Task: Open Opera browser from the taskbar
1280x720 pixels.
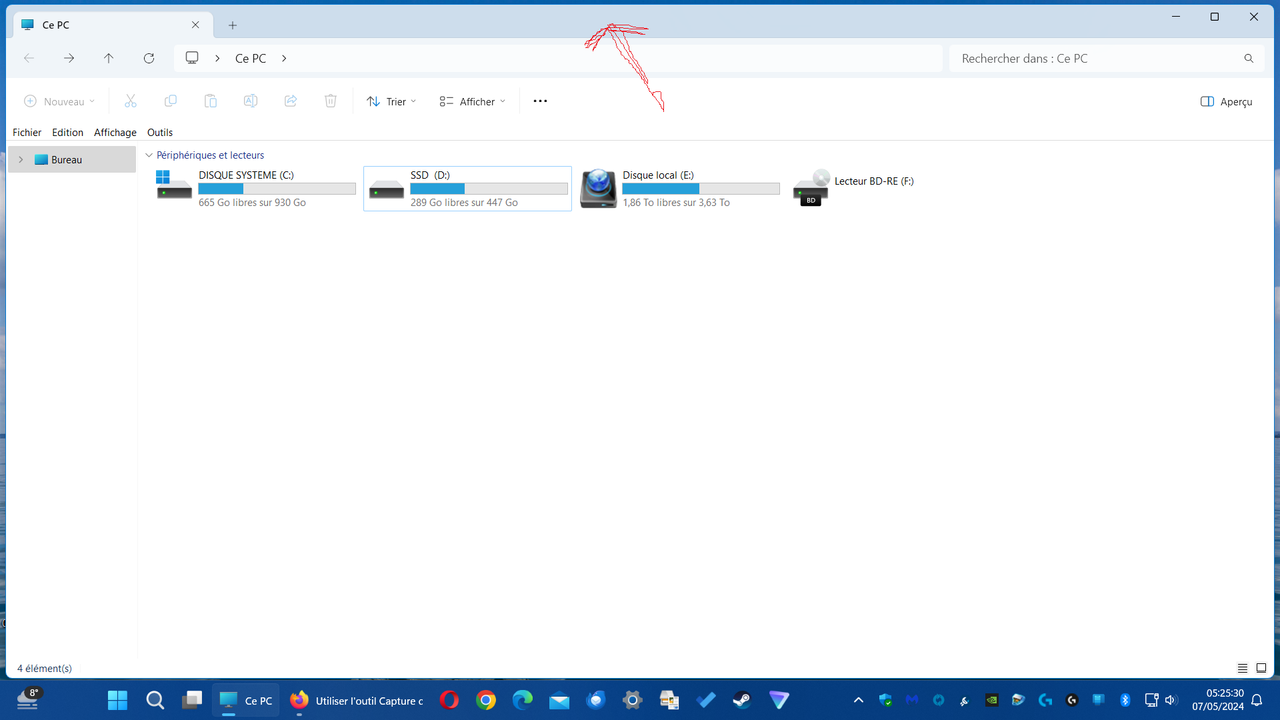Action: (x=449, y=700)
